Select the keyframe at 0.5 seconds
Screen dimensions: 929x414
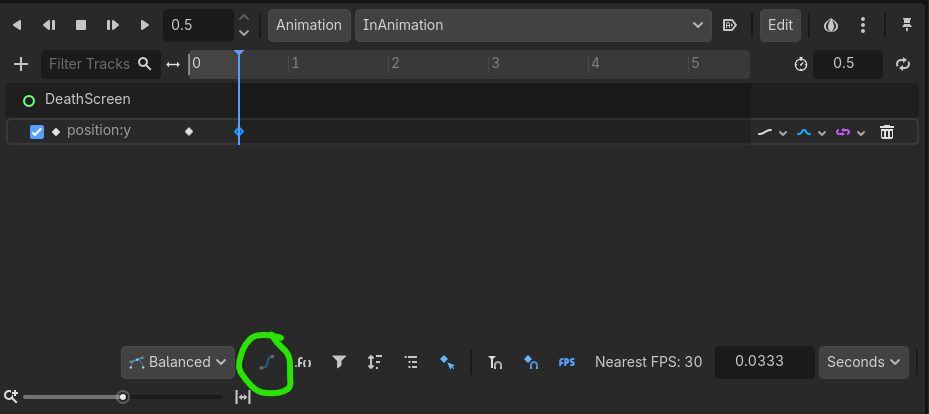click(x=238, y=132)
